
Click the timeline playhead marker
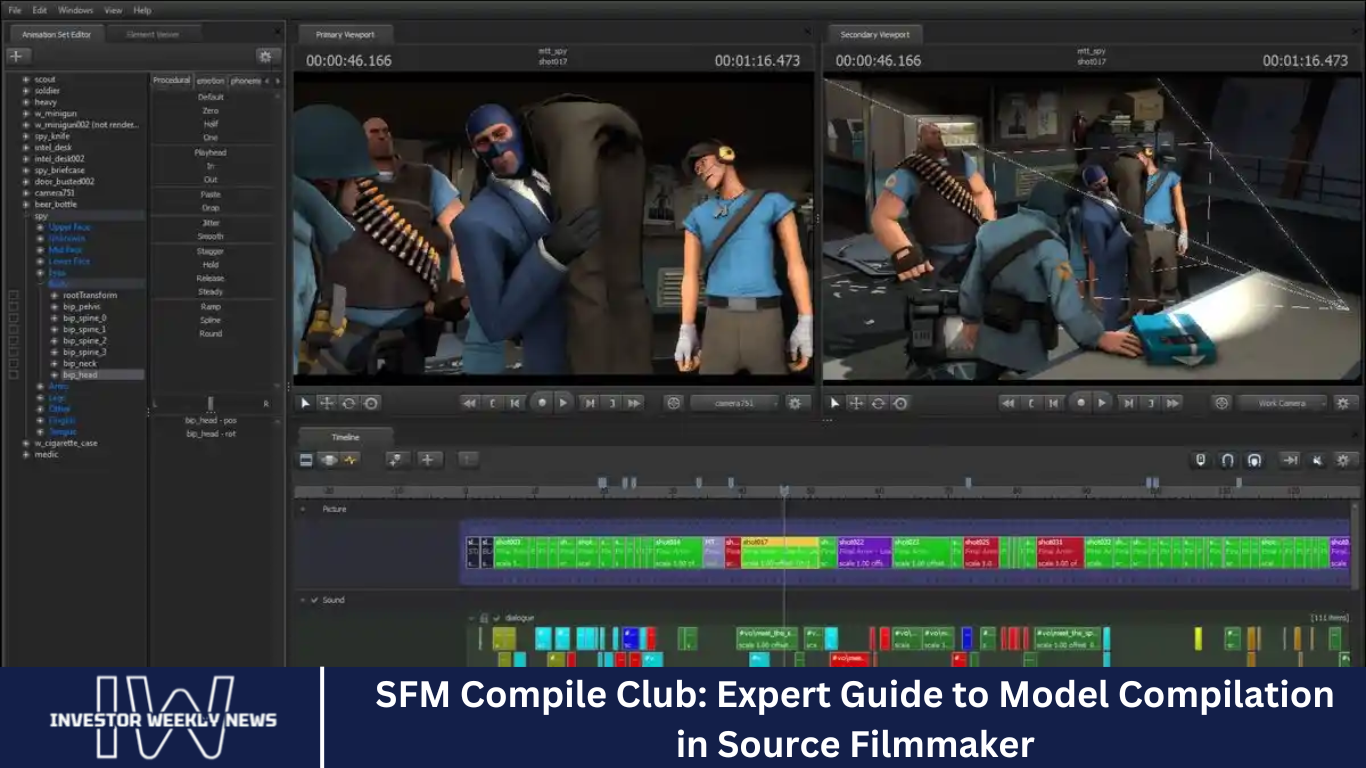tap(784, 491)
